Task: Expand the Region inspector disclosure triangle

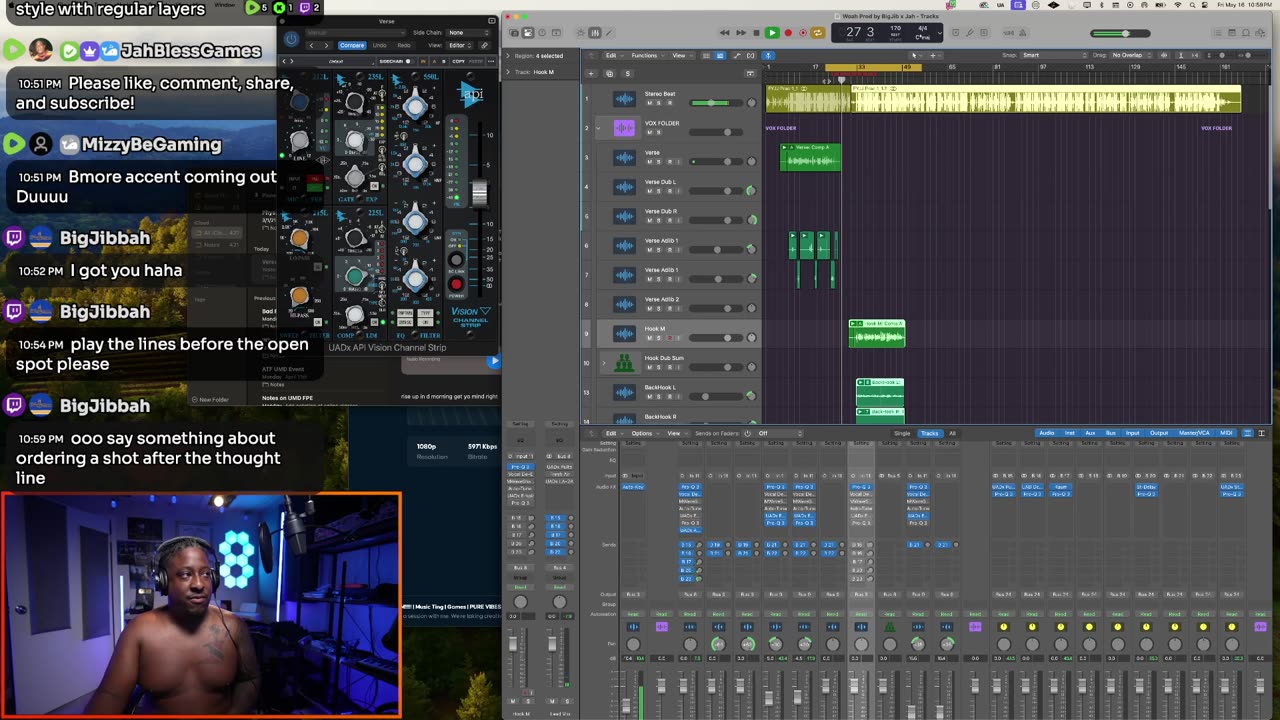Action: click(x=509, y=56)
